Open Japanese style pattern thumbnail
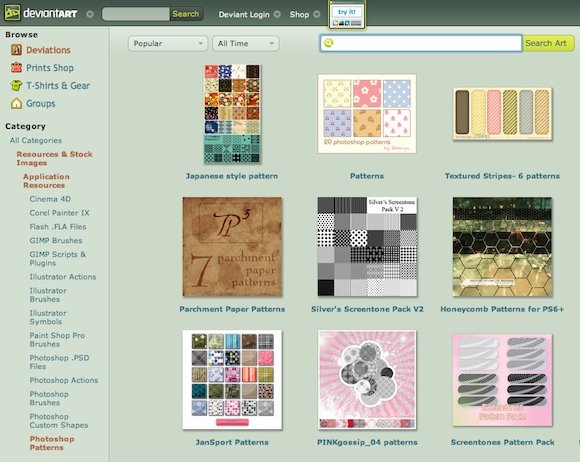The width and height of the screenshot is (580, 462). (x=232, y=114)
